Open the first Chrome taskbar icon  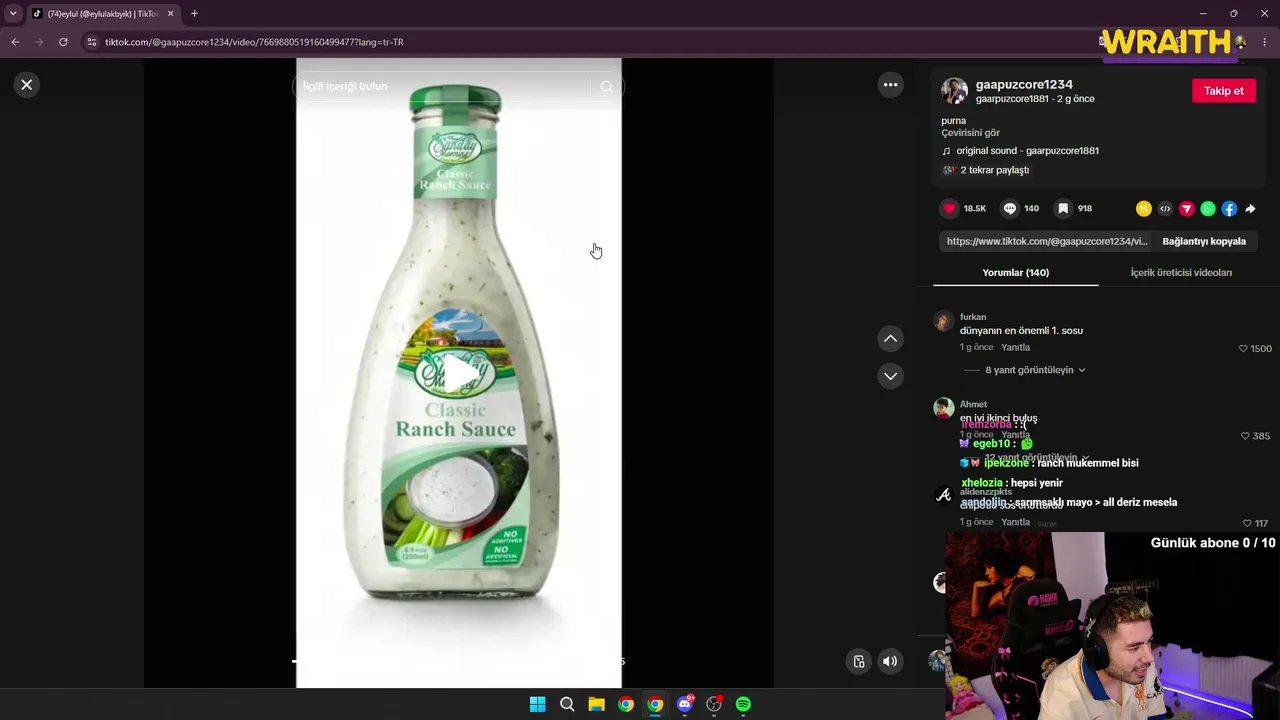625,704
